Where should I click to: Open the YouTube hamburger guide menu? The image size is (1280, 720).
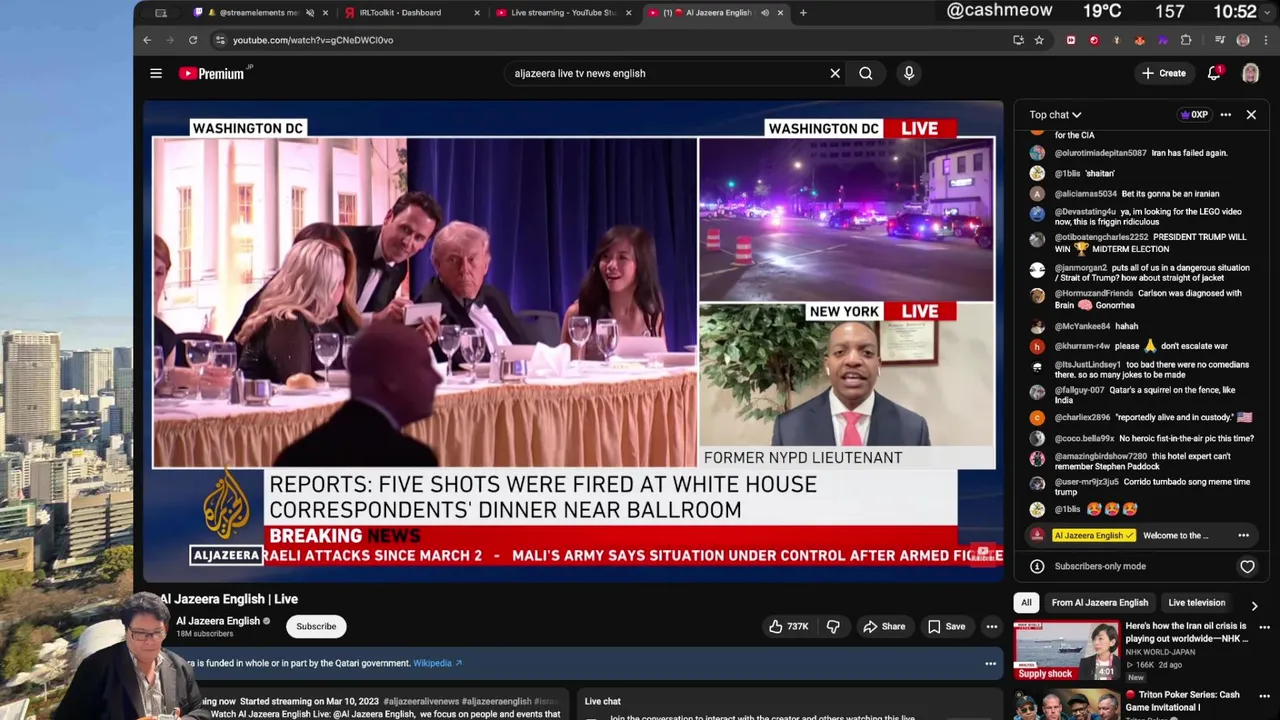tap(156, 73)
